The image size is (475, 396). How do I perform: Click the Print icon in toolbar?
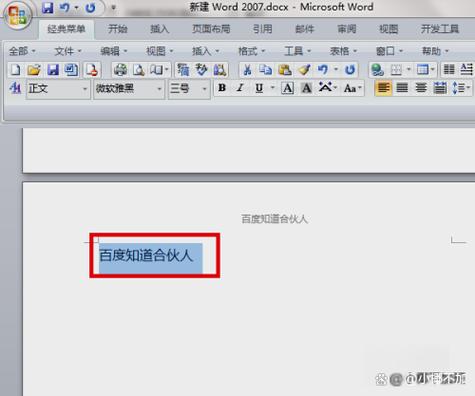coord(120,70)
